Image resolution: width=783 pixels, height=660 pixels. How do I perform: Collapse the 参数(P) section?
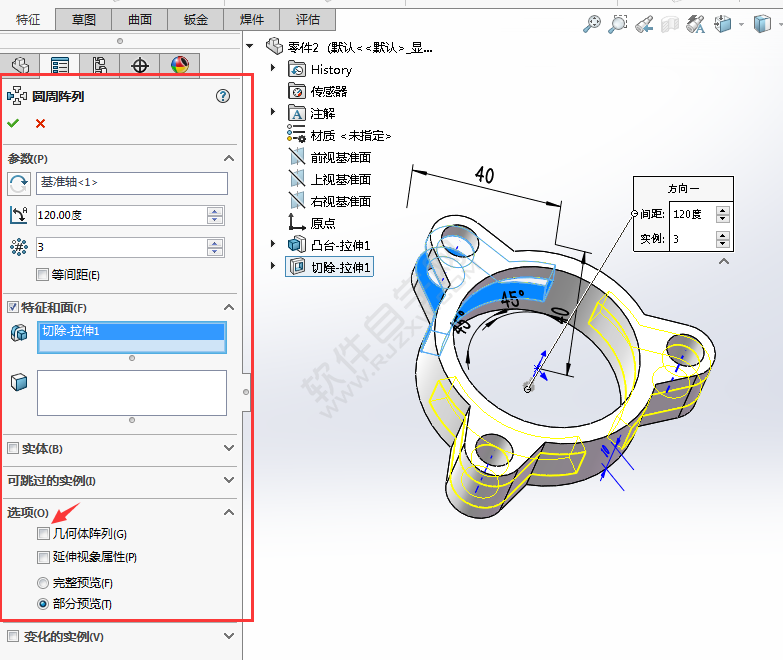pyautogui.click(x=229, y=158)
